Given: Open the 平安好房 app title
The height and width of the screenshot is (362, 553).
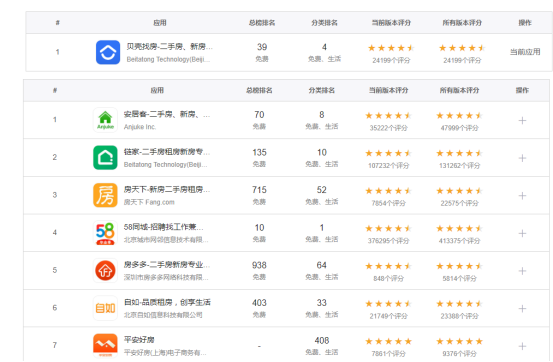Looking at the screenshot, I should tap(139, 340).
